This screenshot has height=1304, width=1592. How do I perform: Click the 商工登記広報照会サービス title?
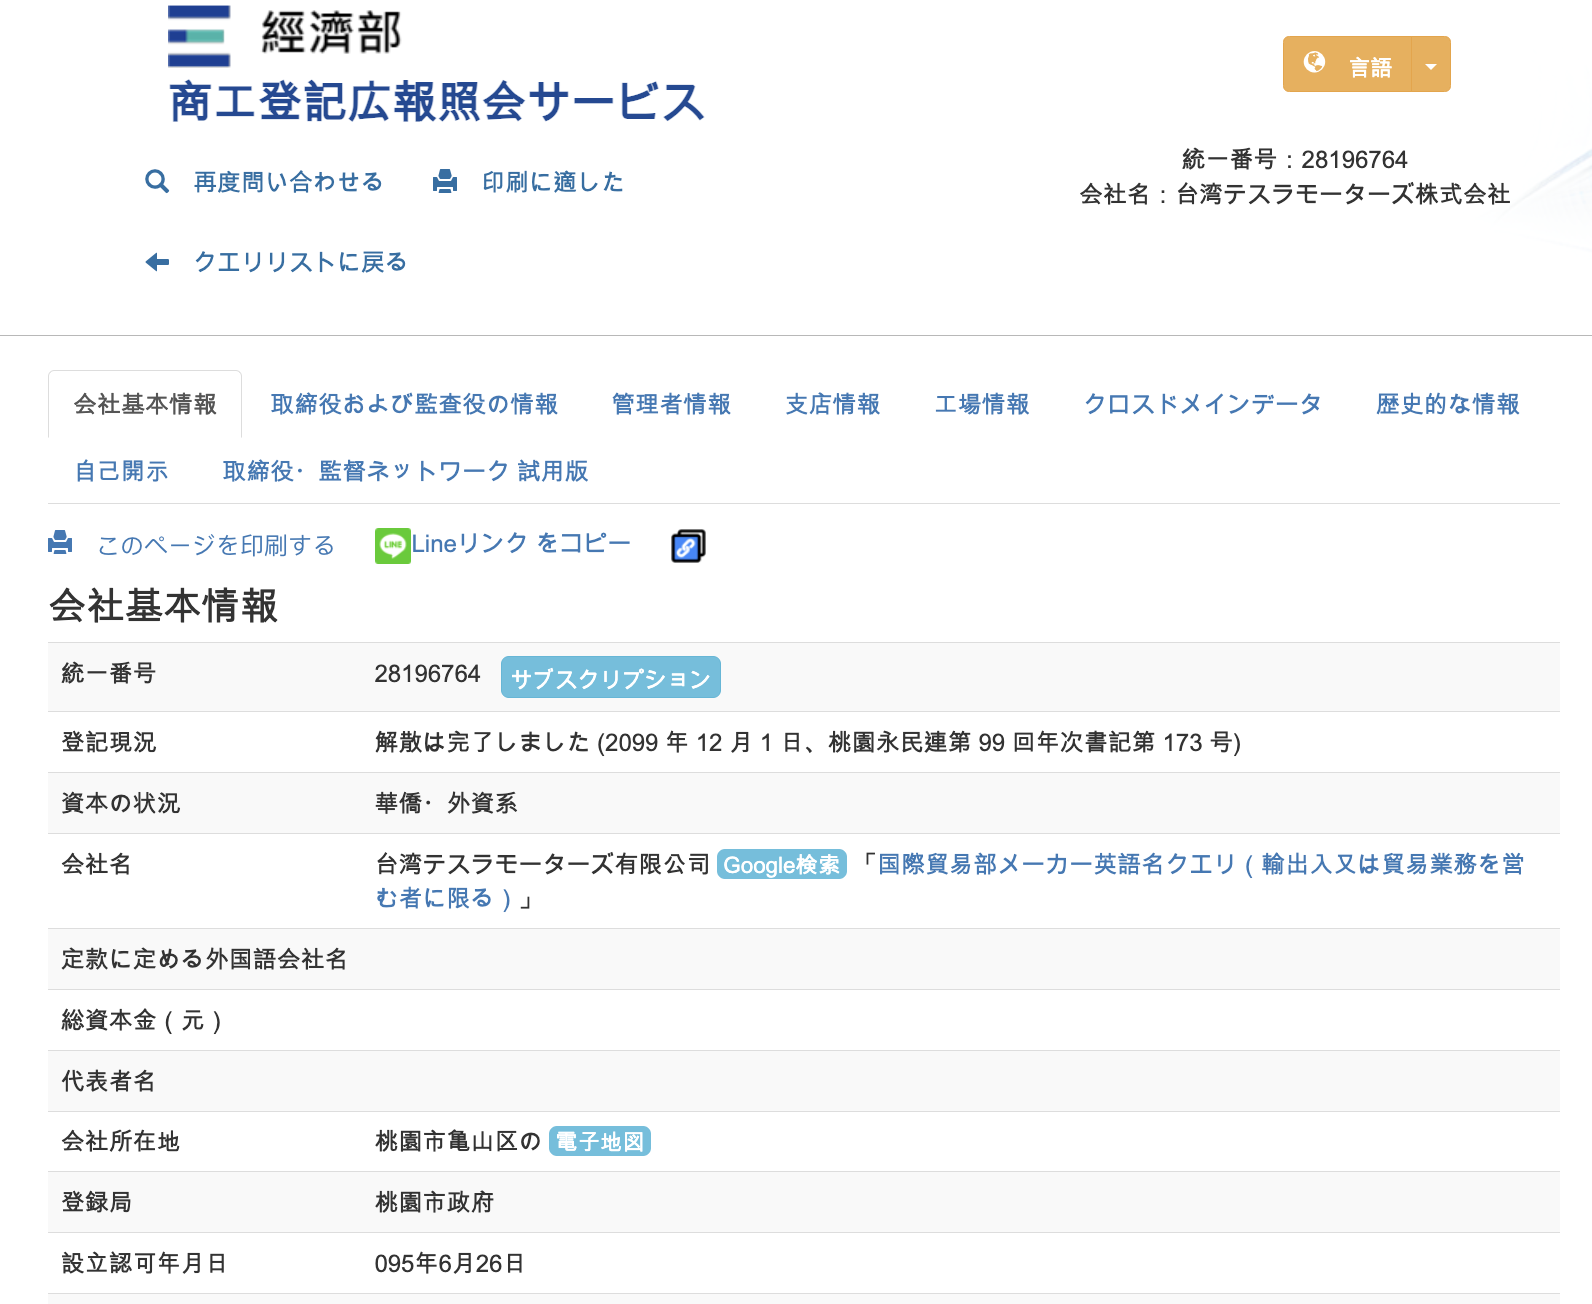[437, 102]
